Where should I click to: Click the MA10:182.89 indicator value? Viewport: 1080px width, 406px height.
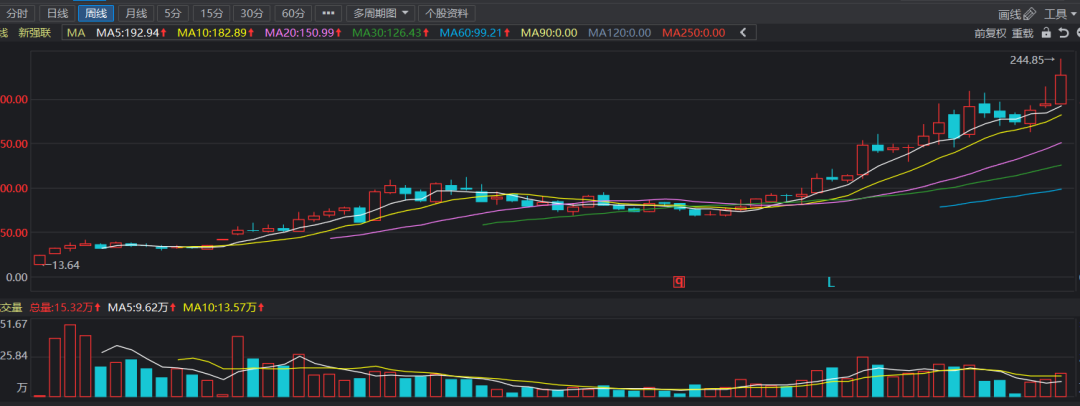[x=216, y=32]
